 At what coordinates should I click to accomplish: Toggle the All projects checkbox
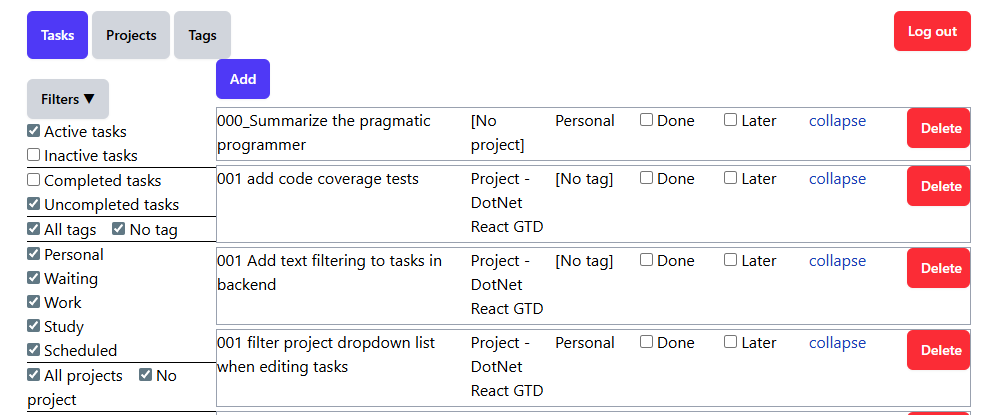[x=34, y=375]
